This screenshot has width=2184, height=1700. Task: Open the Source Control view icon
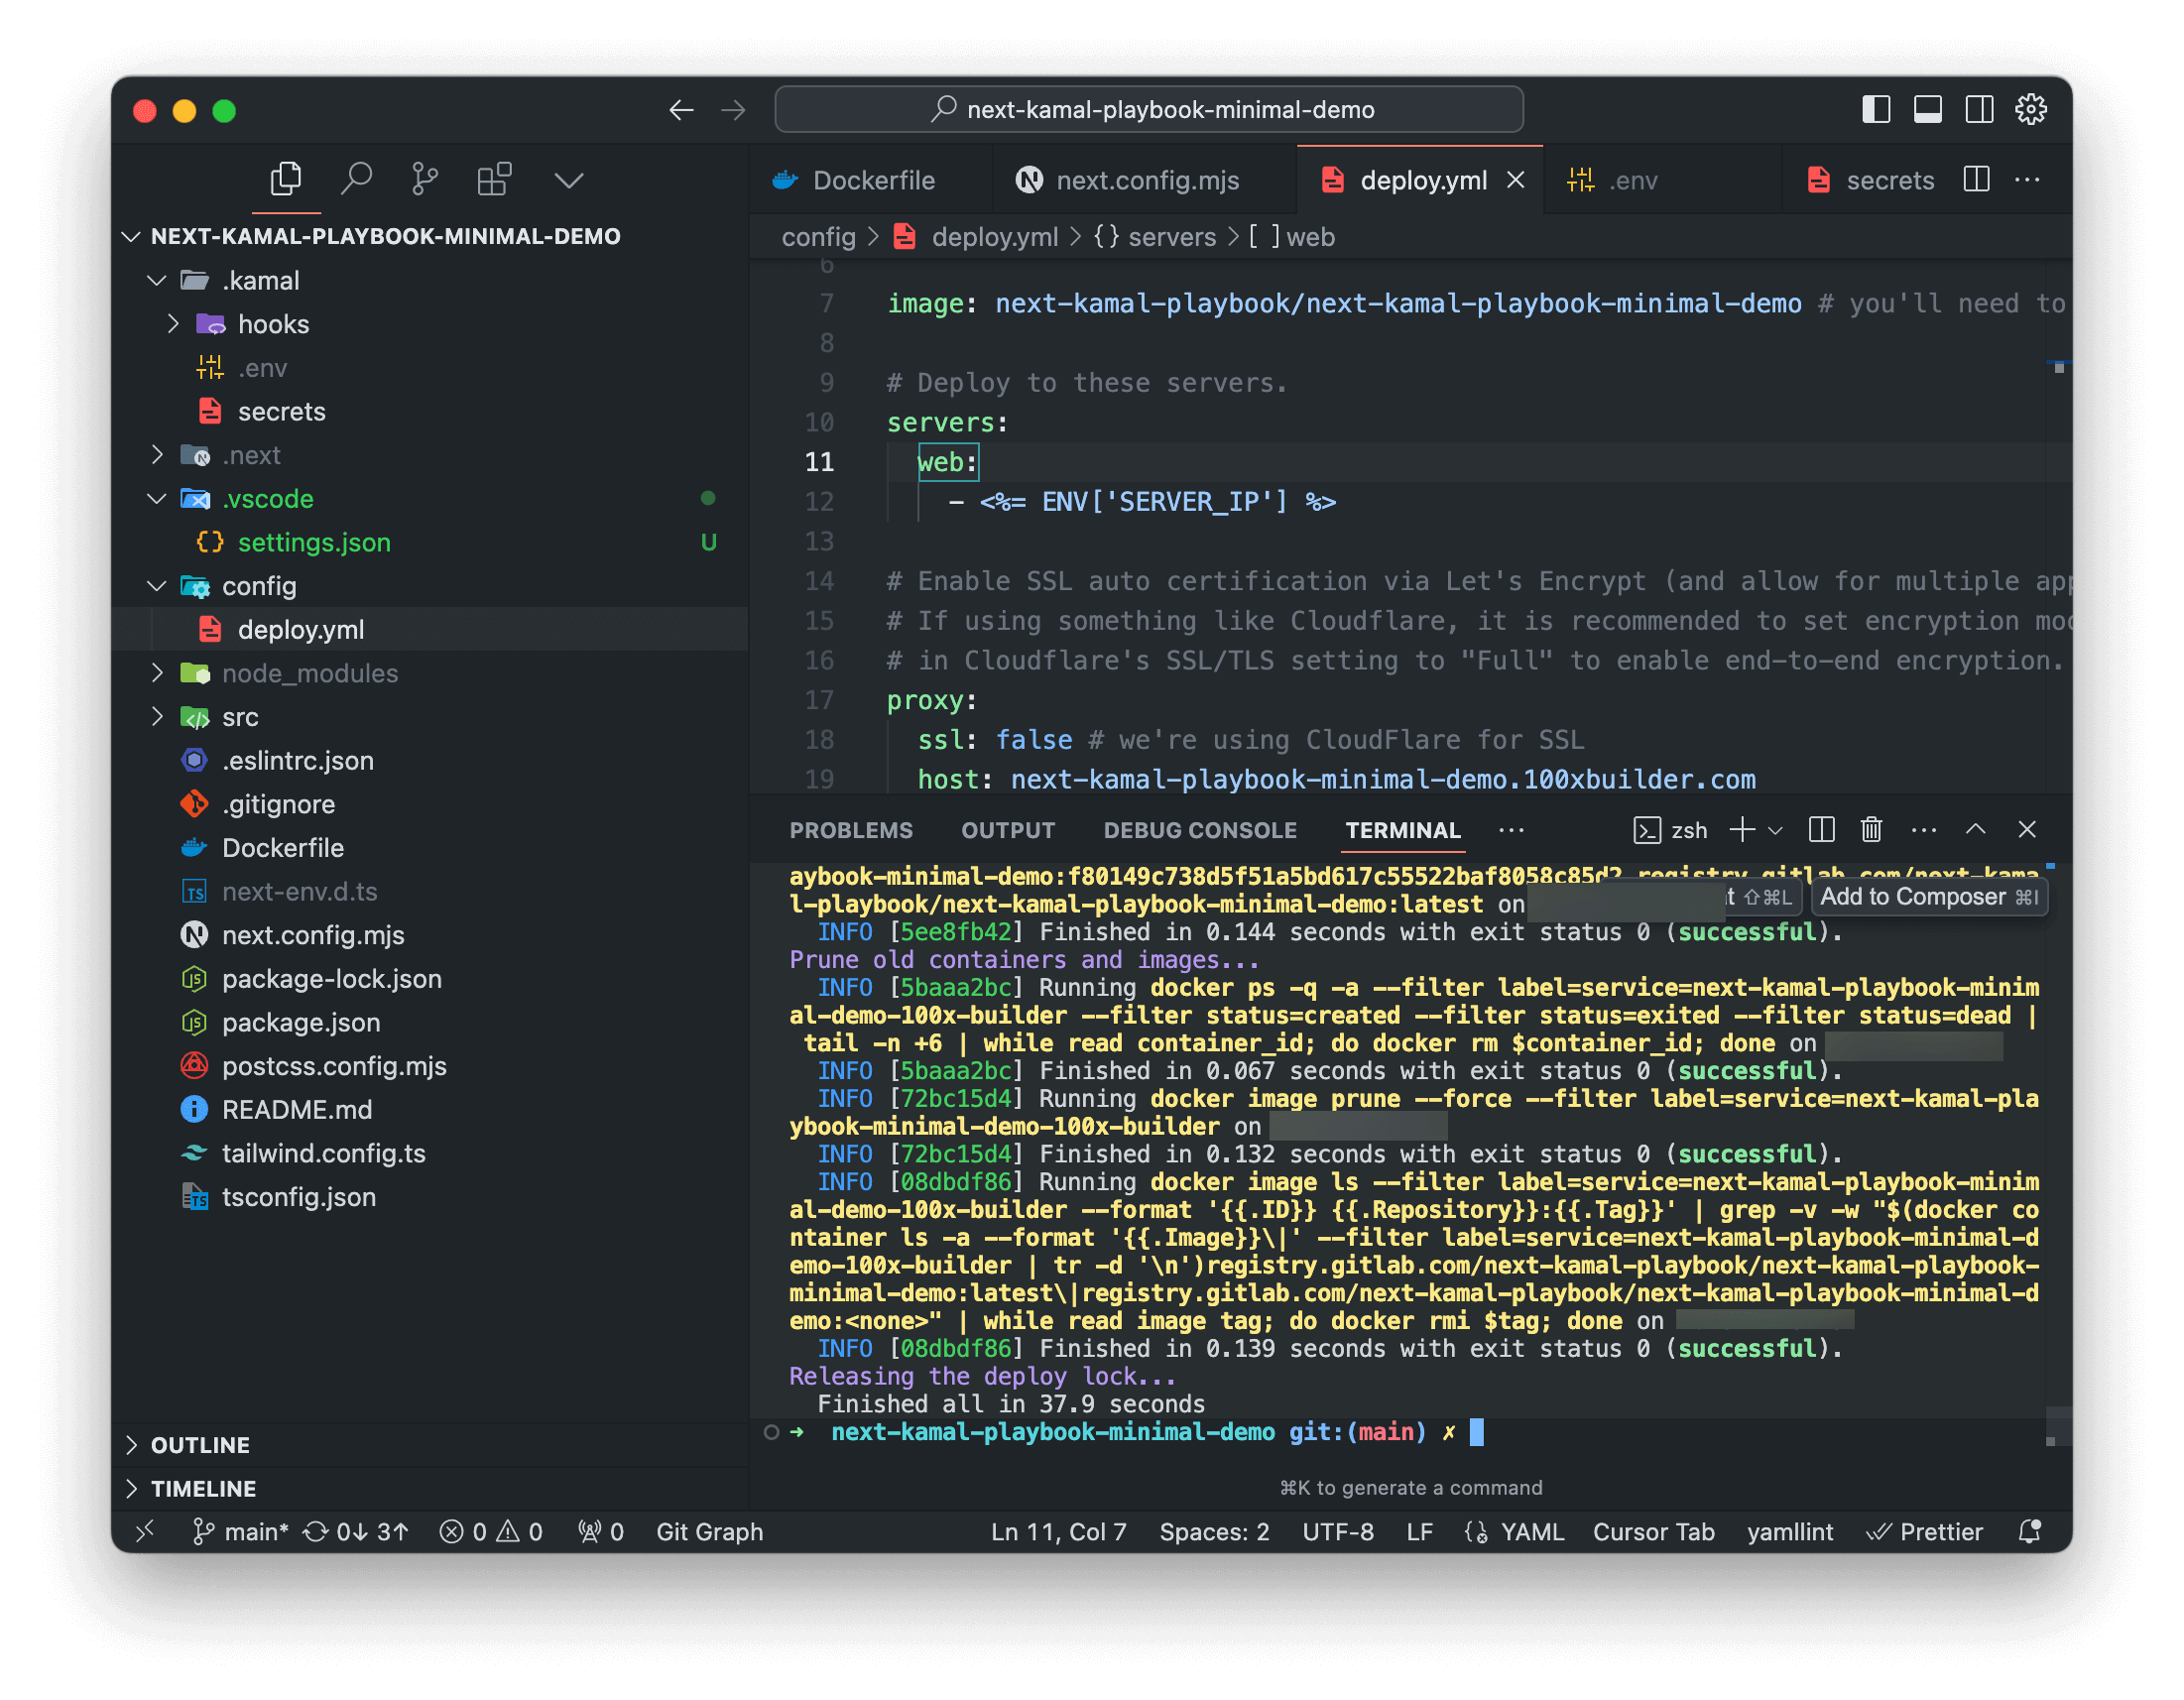pos(425,180)
